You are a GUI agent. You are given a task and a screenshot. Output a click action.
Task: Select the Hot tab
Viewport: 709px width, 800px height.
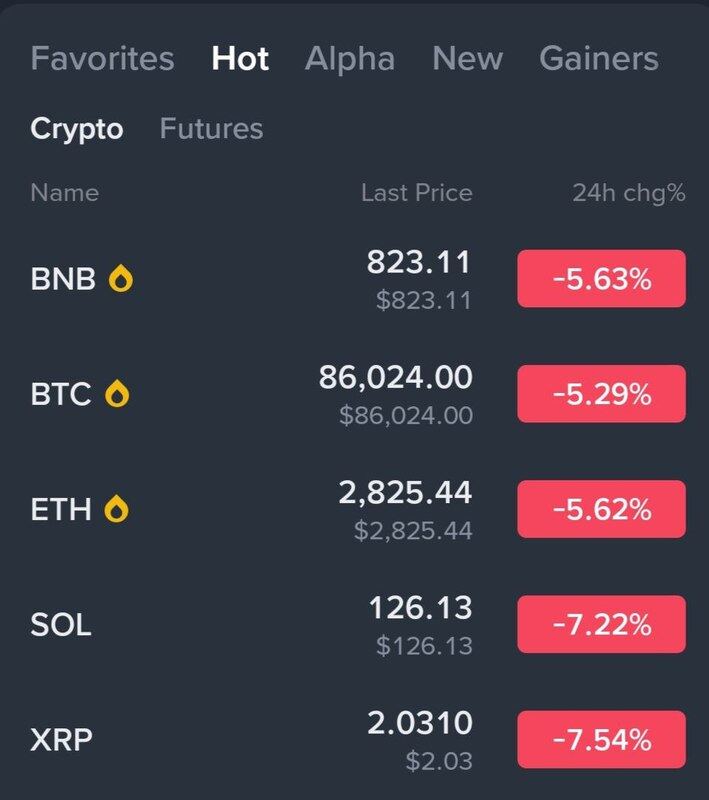tap(240, 58)
